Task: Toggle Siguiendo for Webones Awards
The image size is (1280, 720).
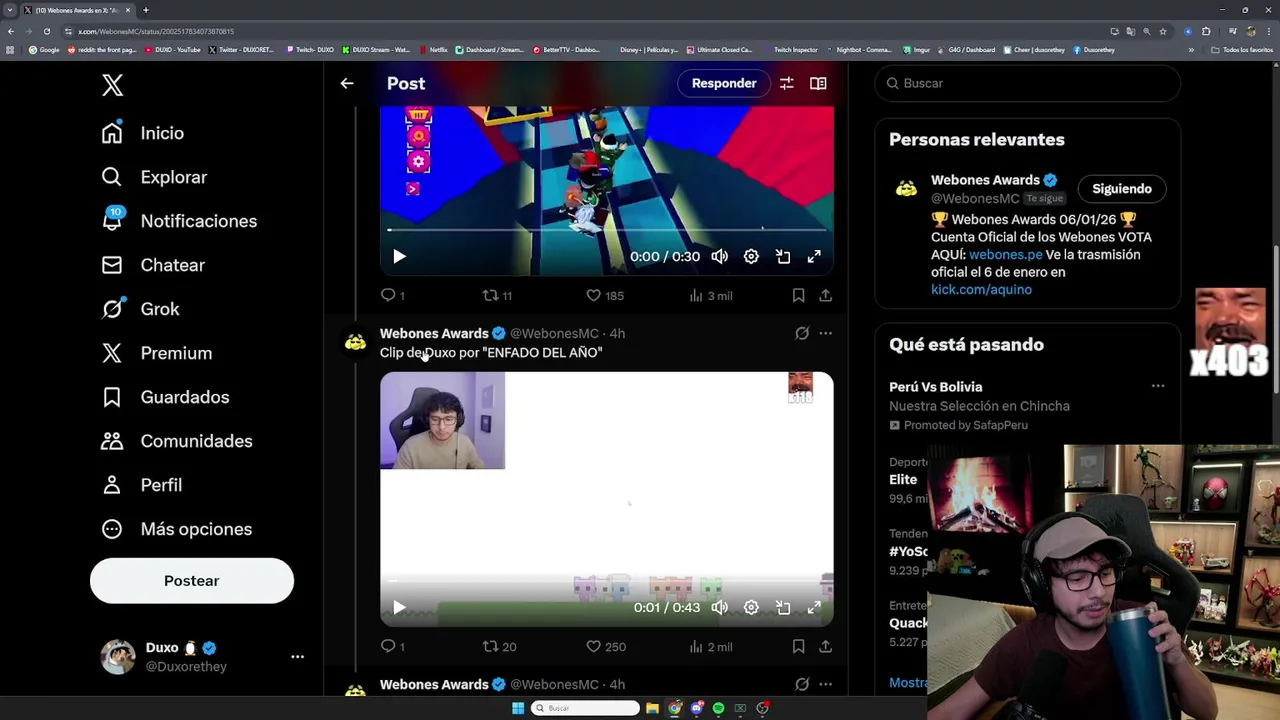Action: tap(1122, 189)
